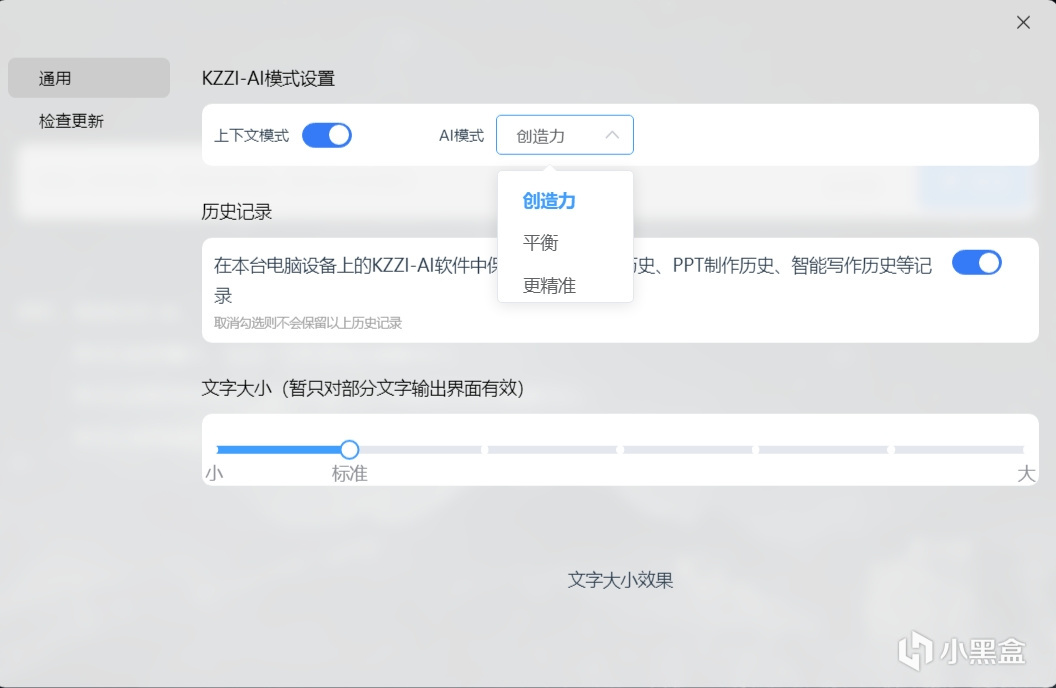Click the 文字大小效果 preview text
Viewport: 1056px width, 688px height.
(620, 580)
